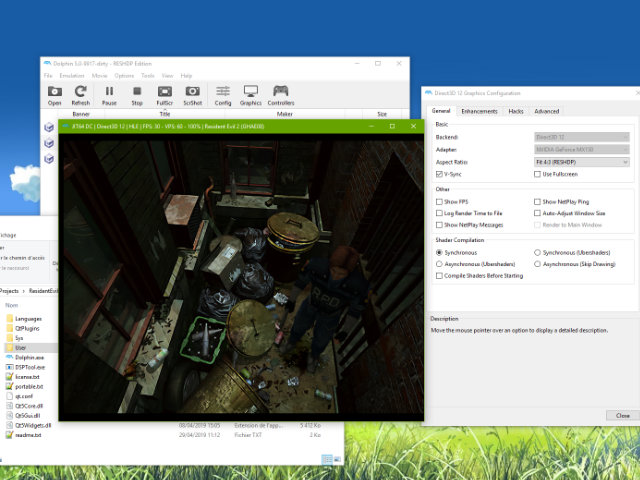
Task: Enable Compile Shaders Before Starting checkbox
Action: pos(439,276)
